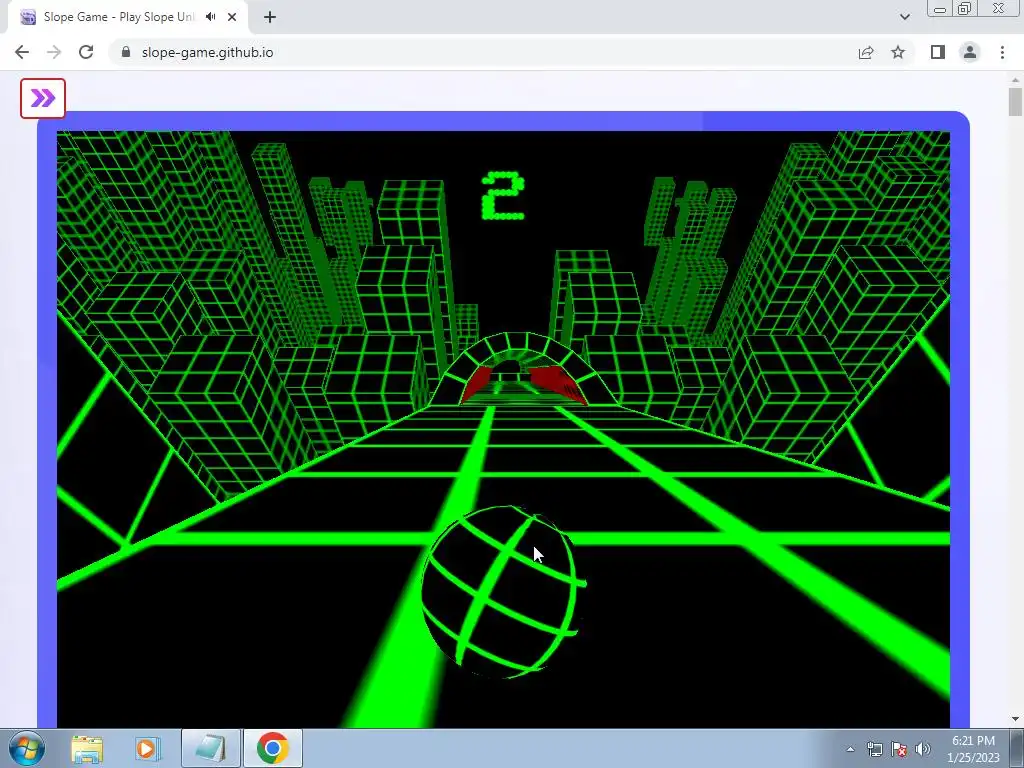
Task: Open the Chrome side panel
Action: tap(938, 52)
